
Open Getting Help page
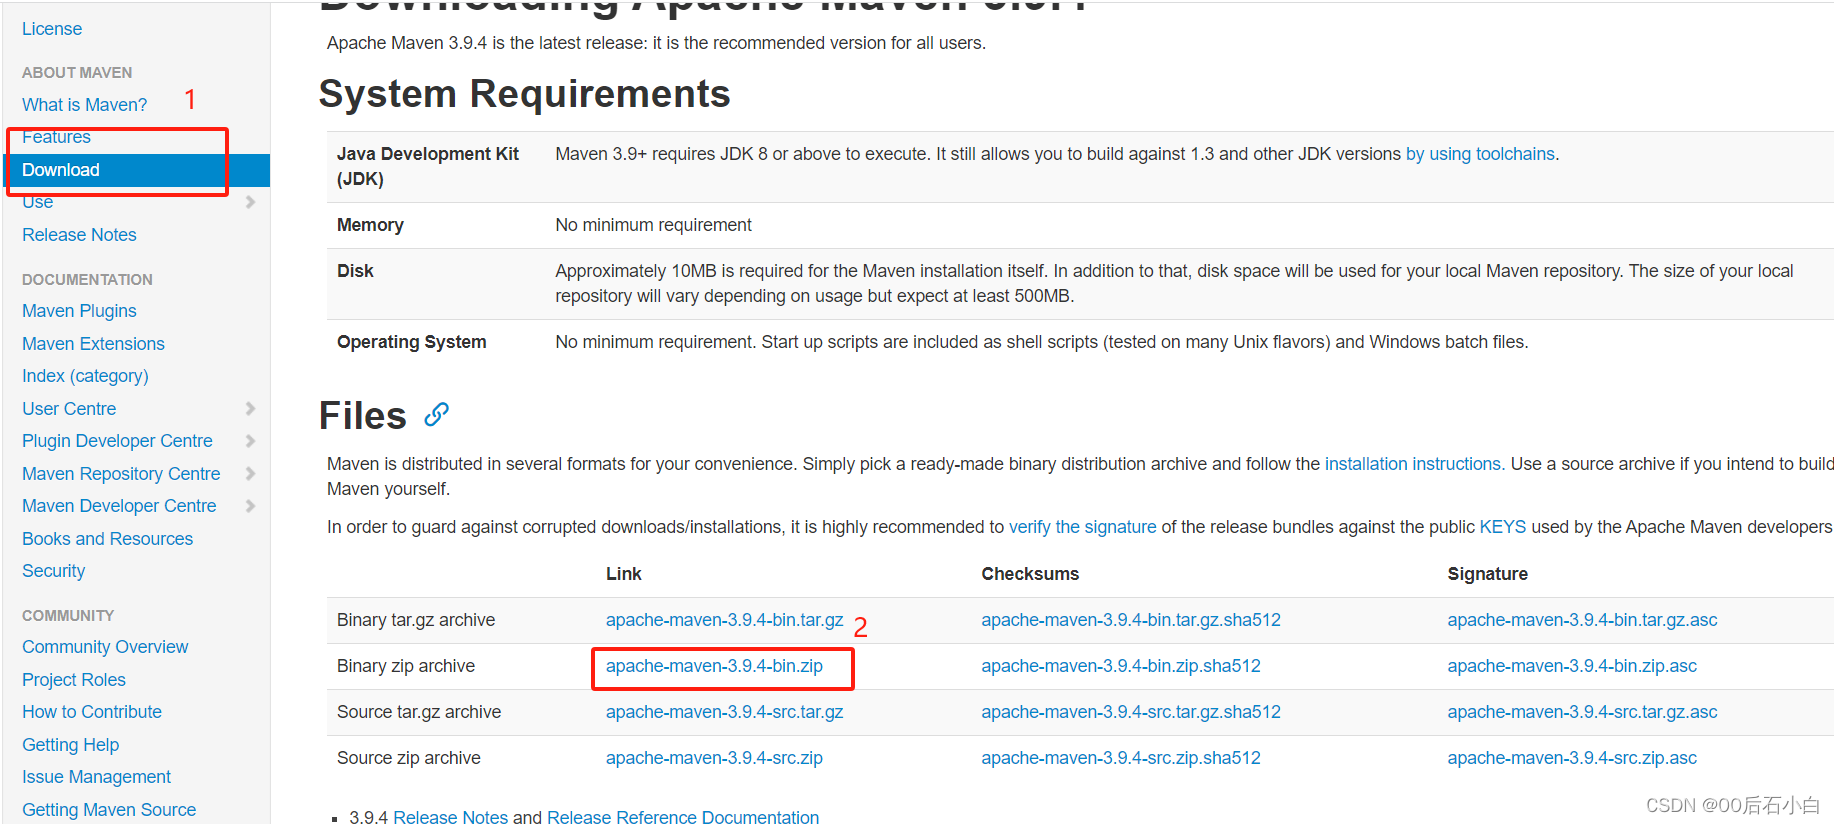(x=70, y=745)
